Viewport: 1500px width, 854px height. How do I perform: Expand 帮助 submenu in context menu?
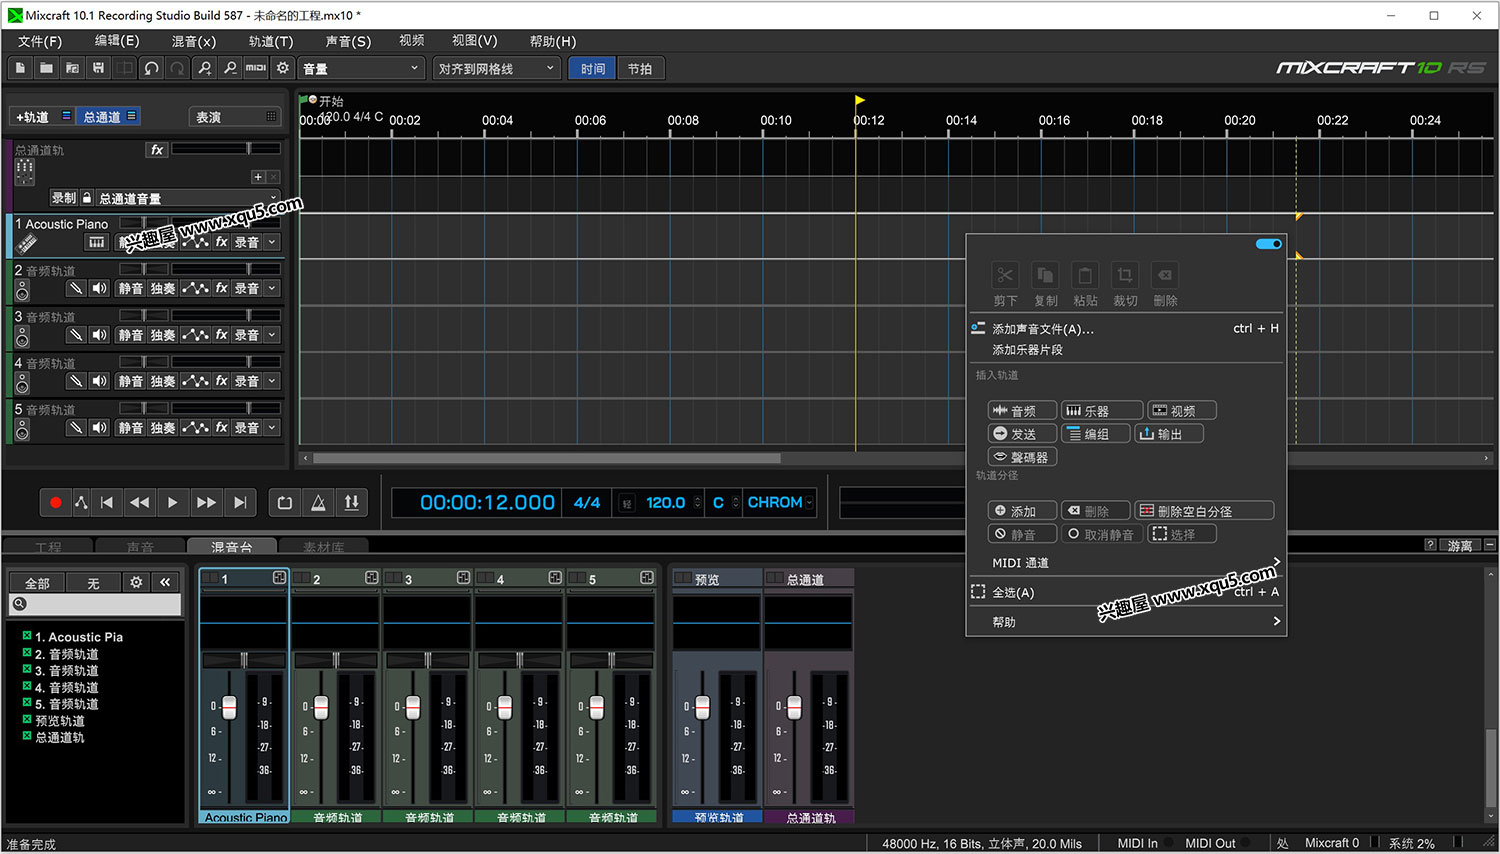point(1125,622)
